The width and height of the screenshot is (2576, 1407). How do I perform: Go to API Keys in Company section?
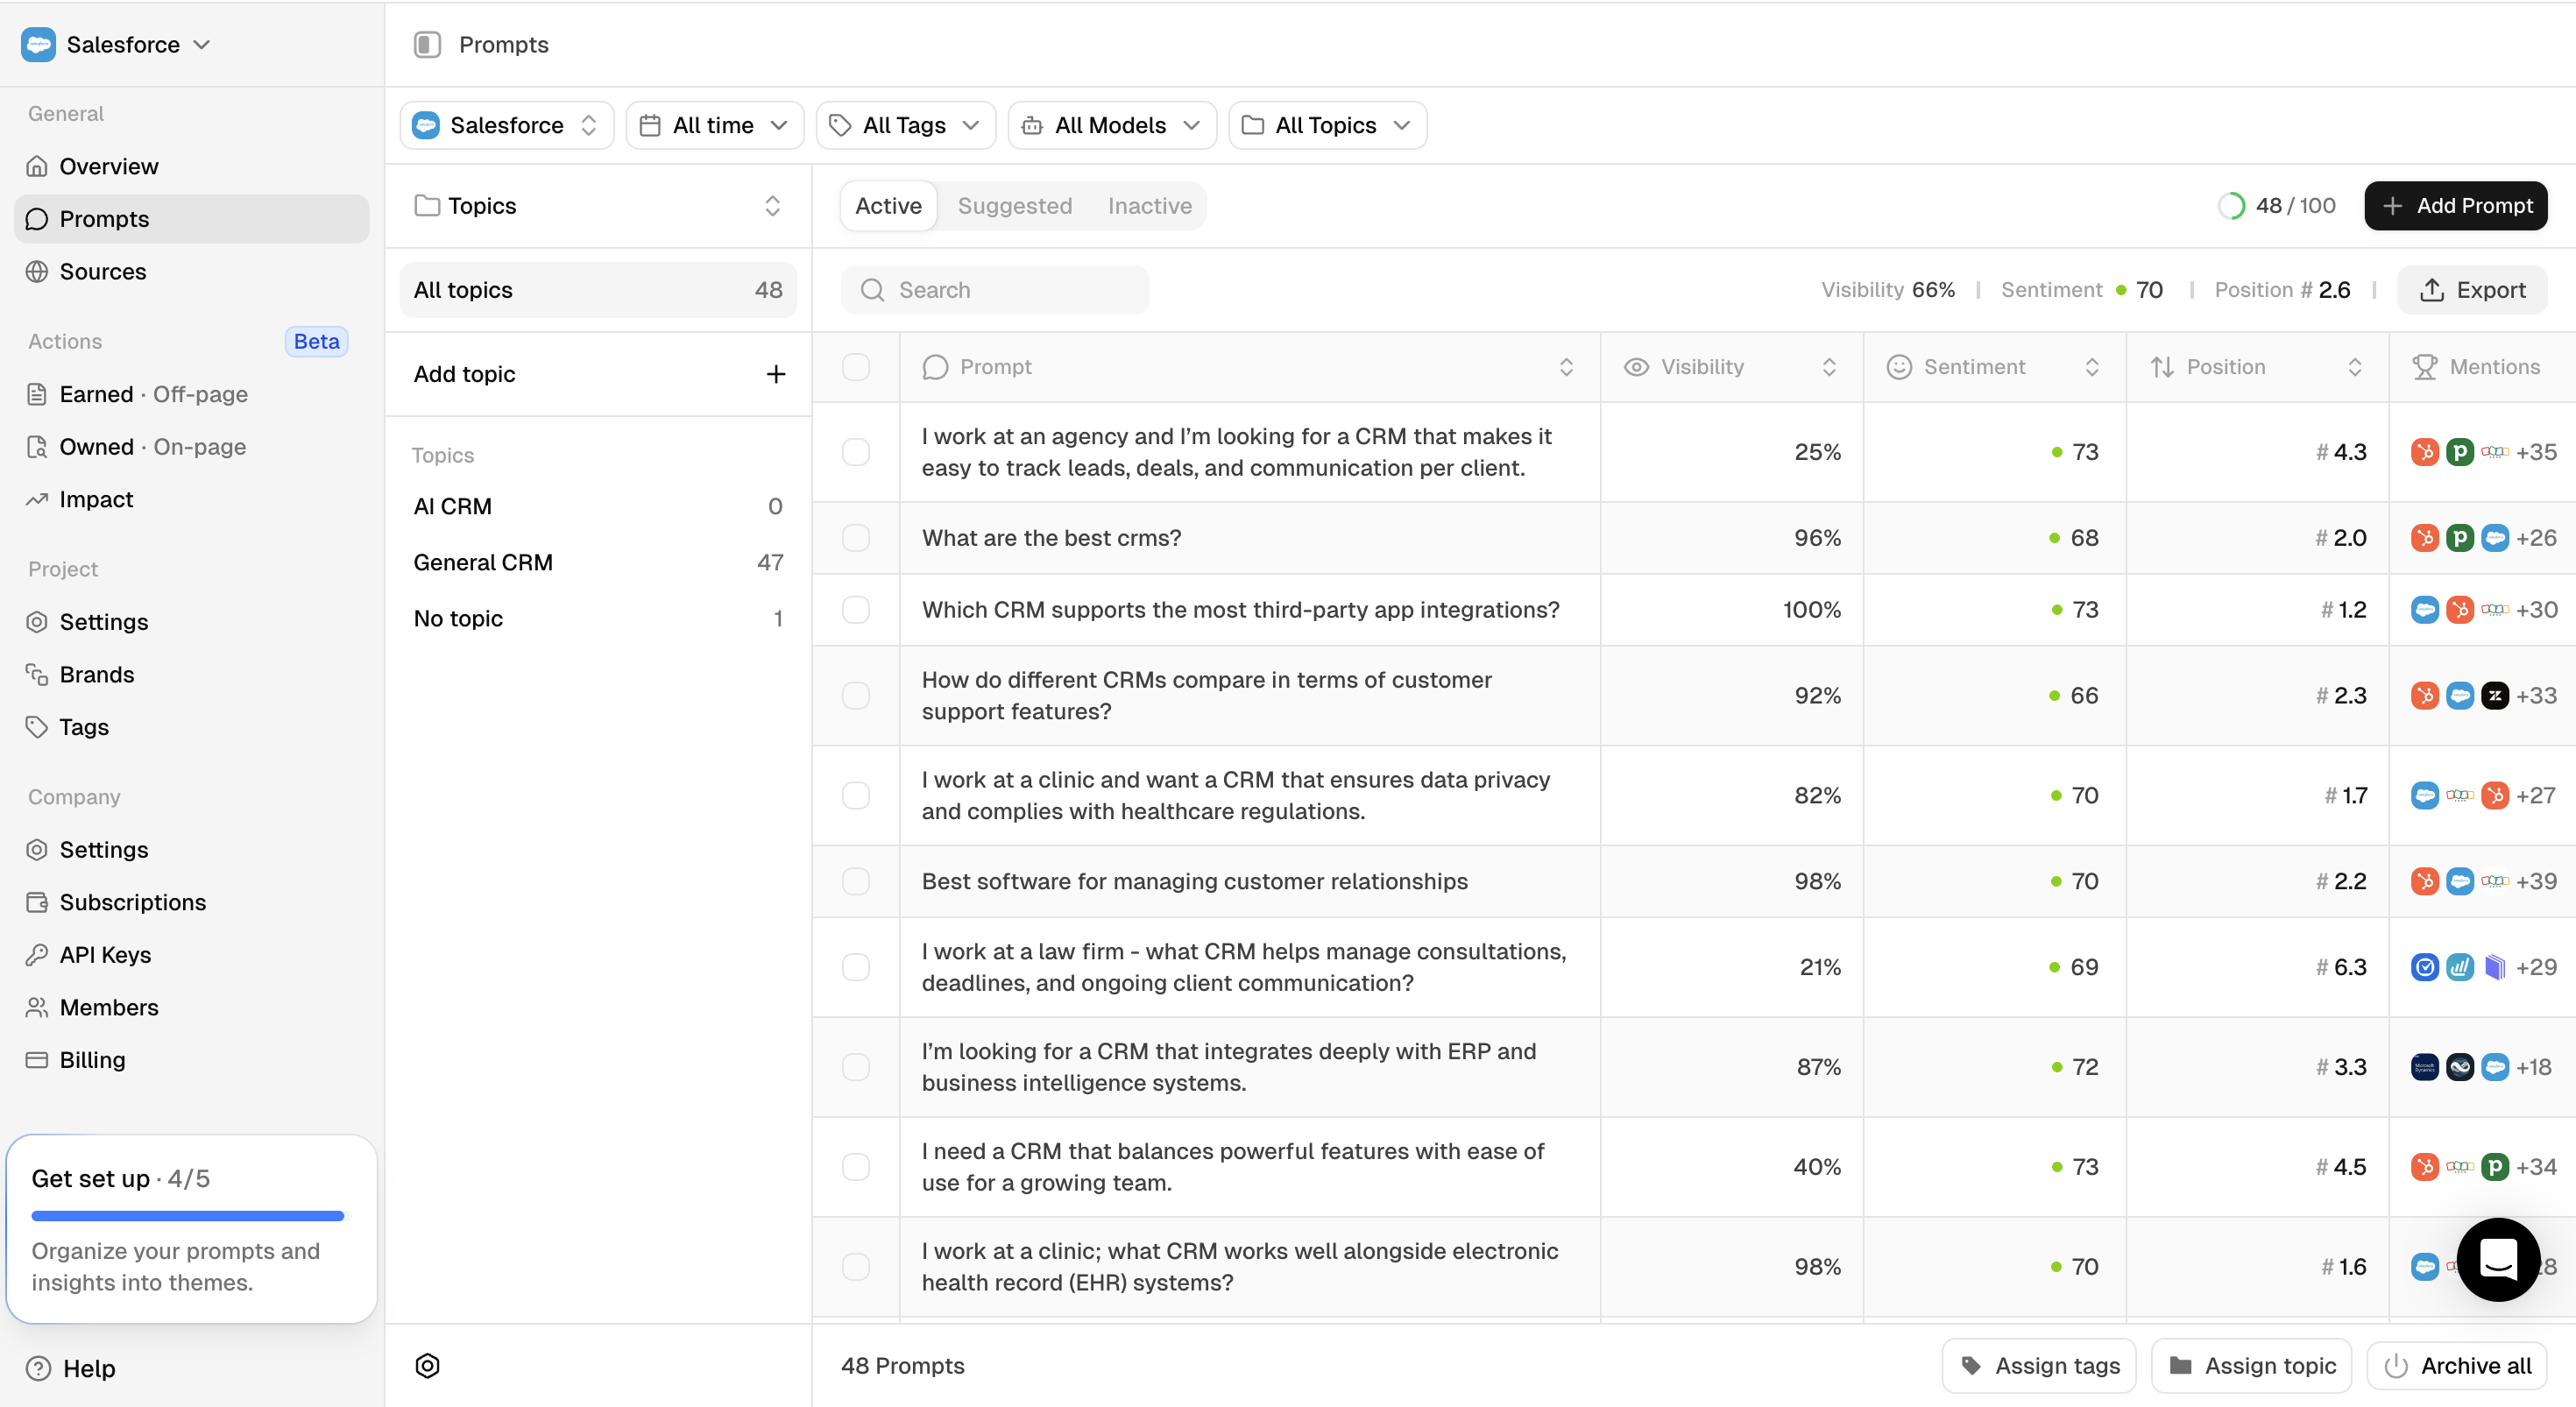pyautogui.click(x=105, y=955)
